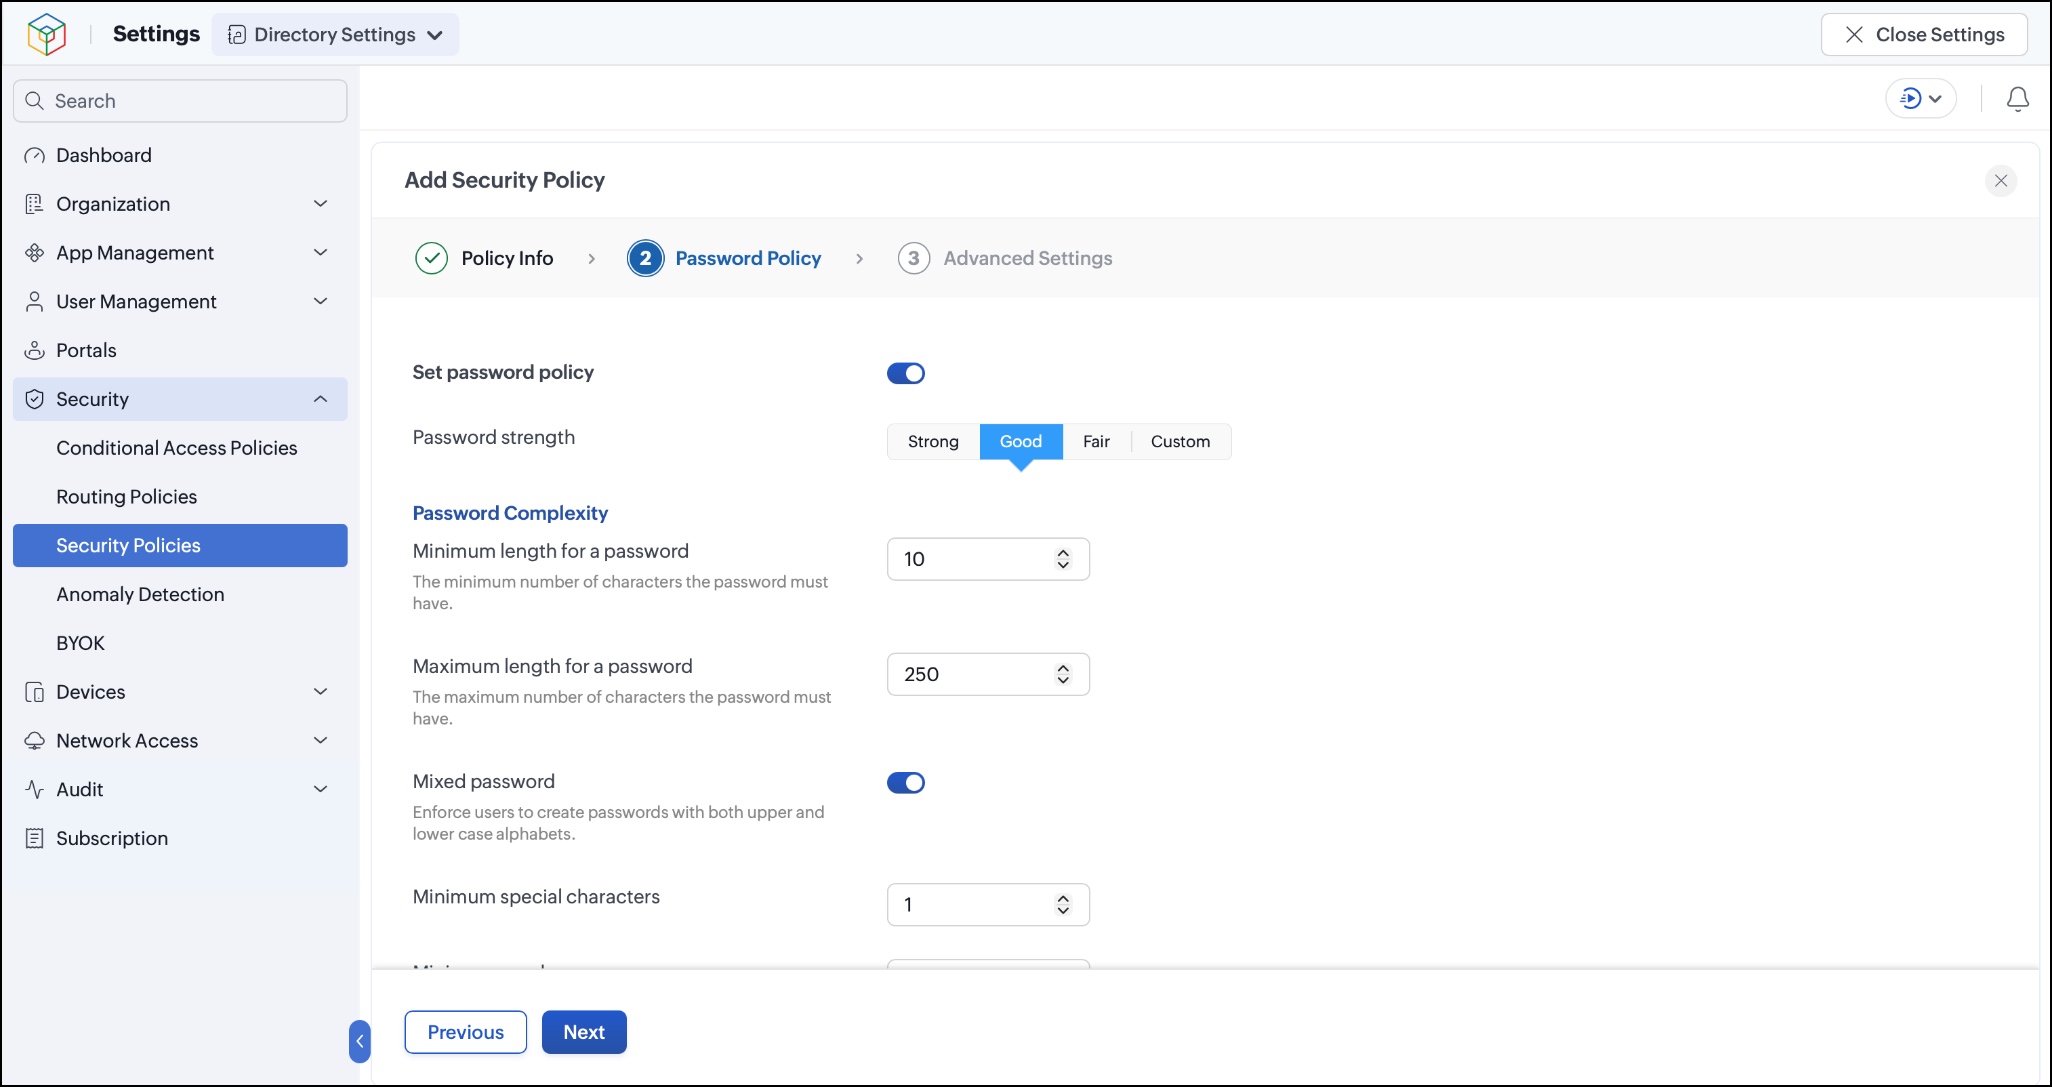Click the Audit pulse icon

[34, 790]
